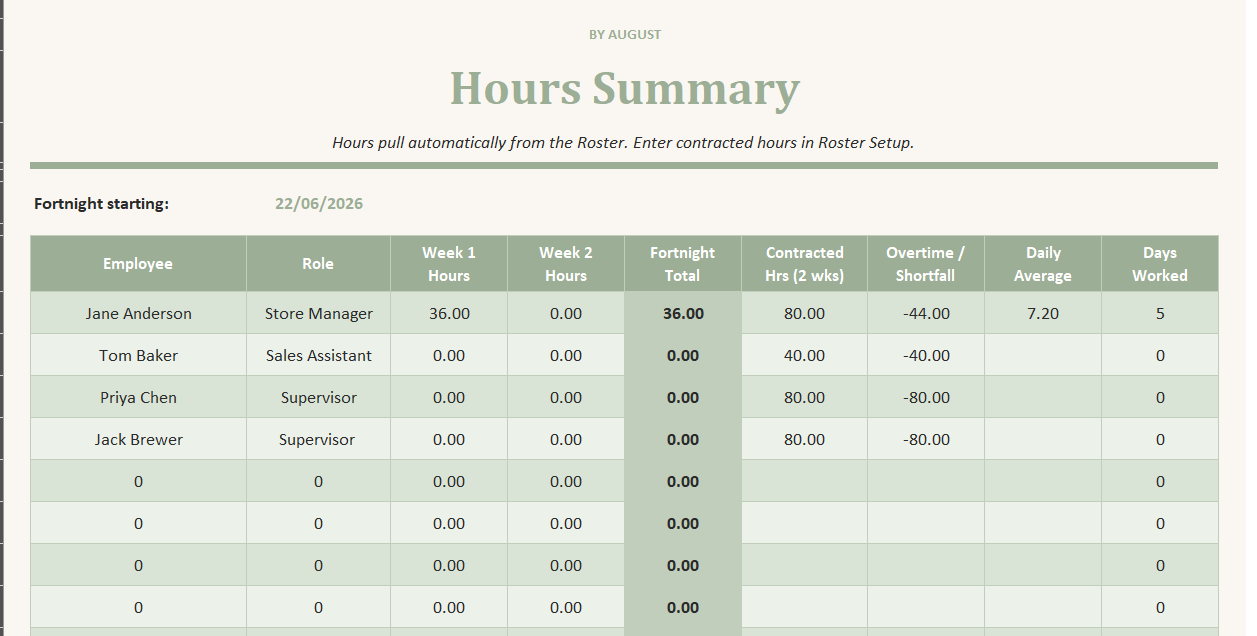The width and height of the screenshot is (1257, 636).
Task: Click Jack Brewer's -80.00 shortfall cell
Action: [x=926, y=439]
